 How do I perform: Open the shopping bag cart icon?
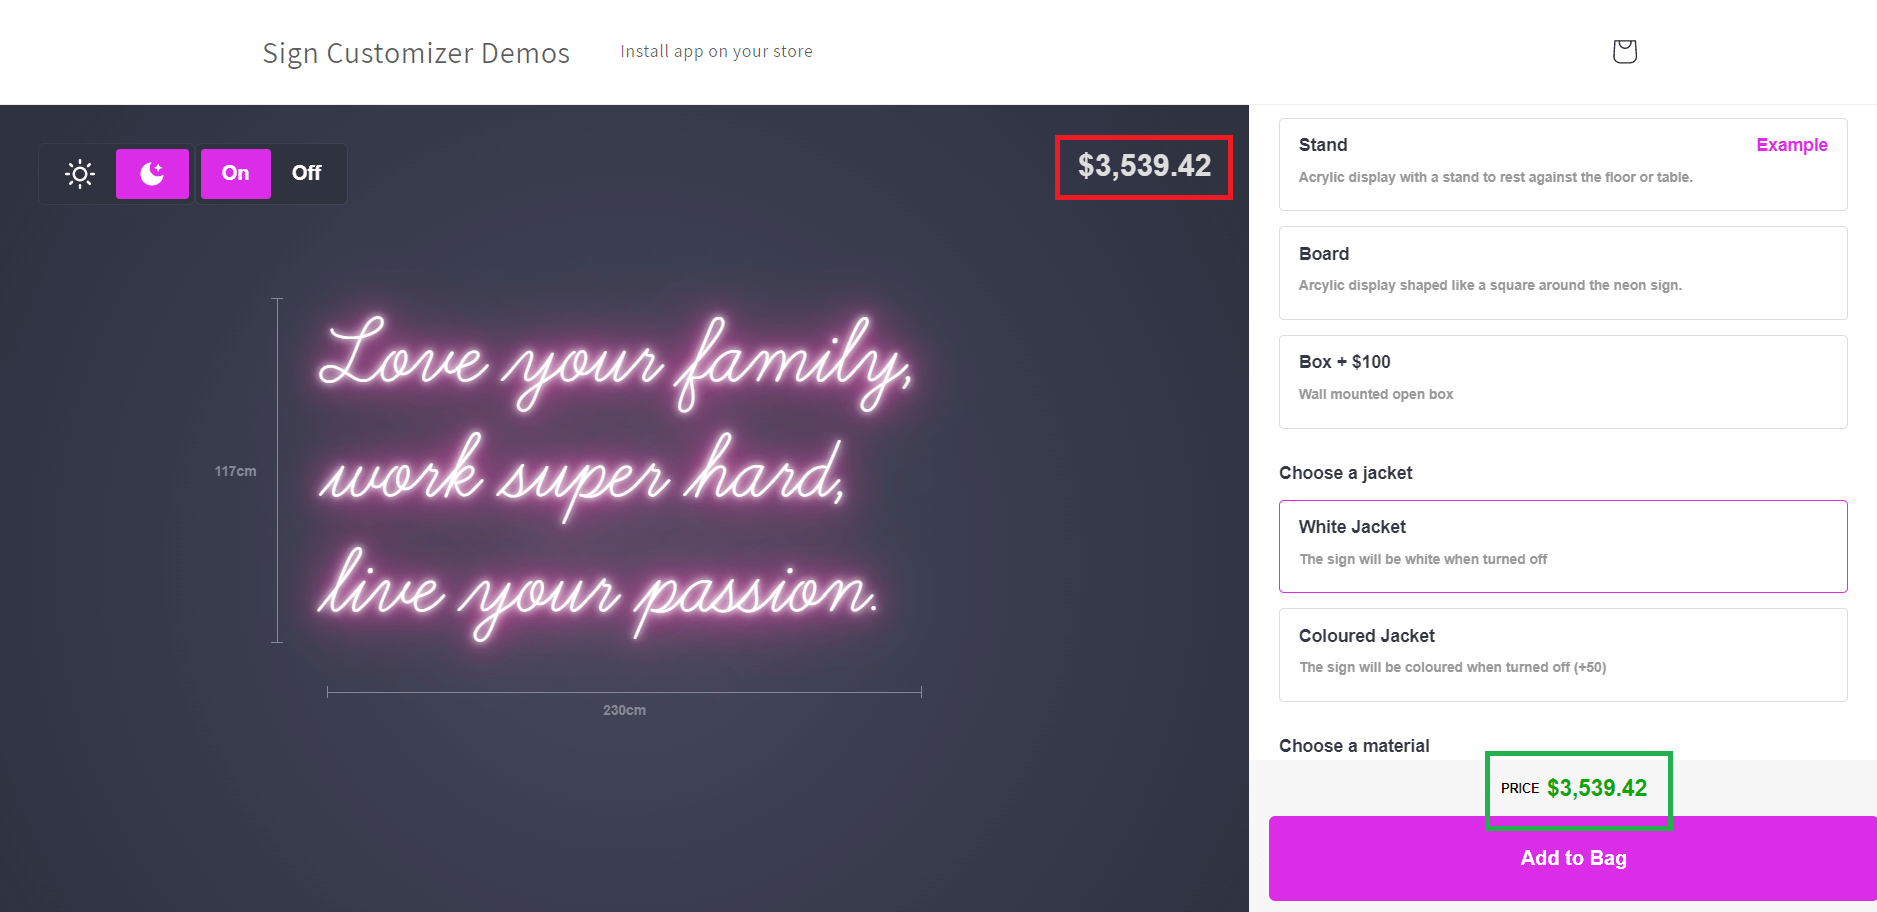1624,51
